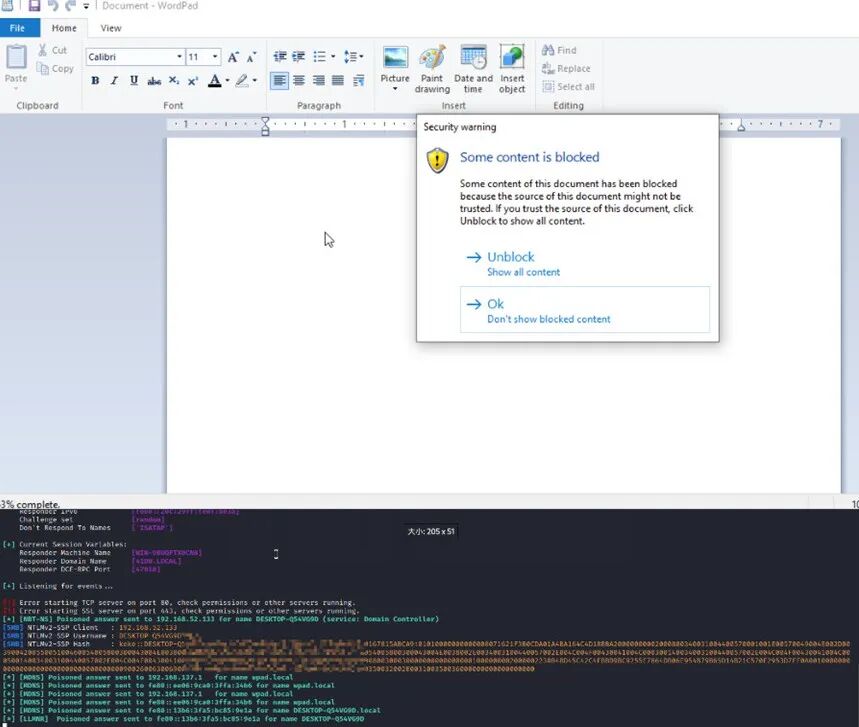Click the bullet list icon

[x=319, y=56]
